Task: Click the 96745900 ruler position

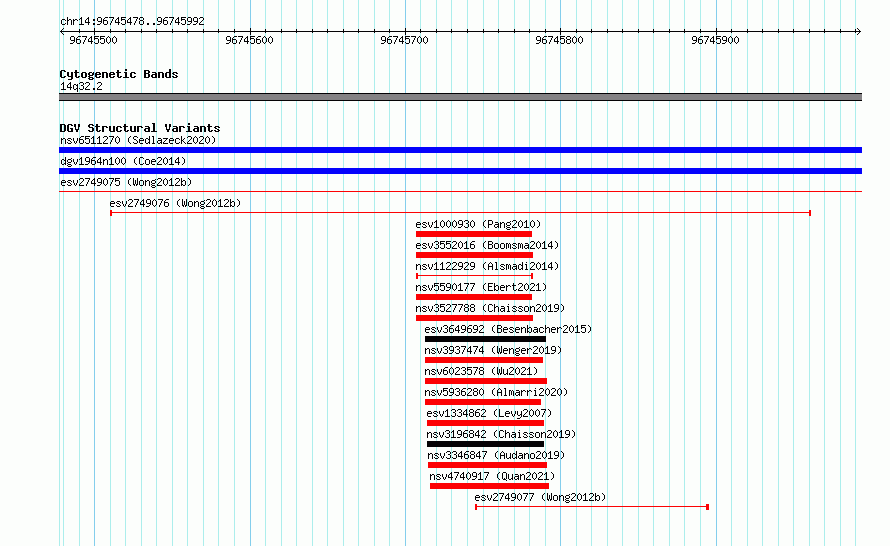Action: pyautogui.click(x=715, y=40)
